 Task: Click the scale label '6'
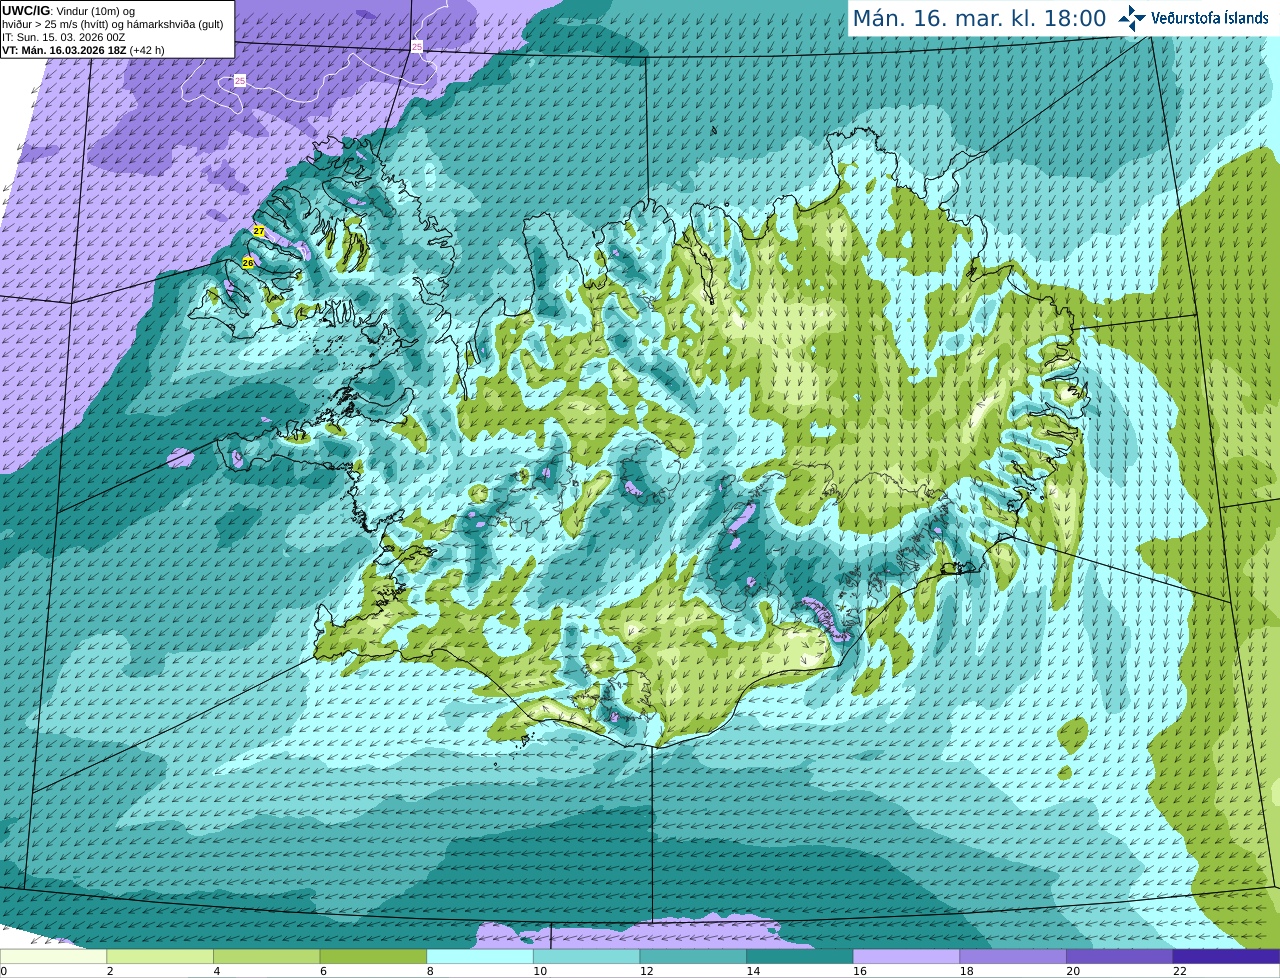coord(323,971)
